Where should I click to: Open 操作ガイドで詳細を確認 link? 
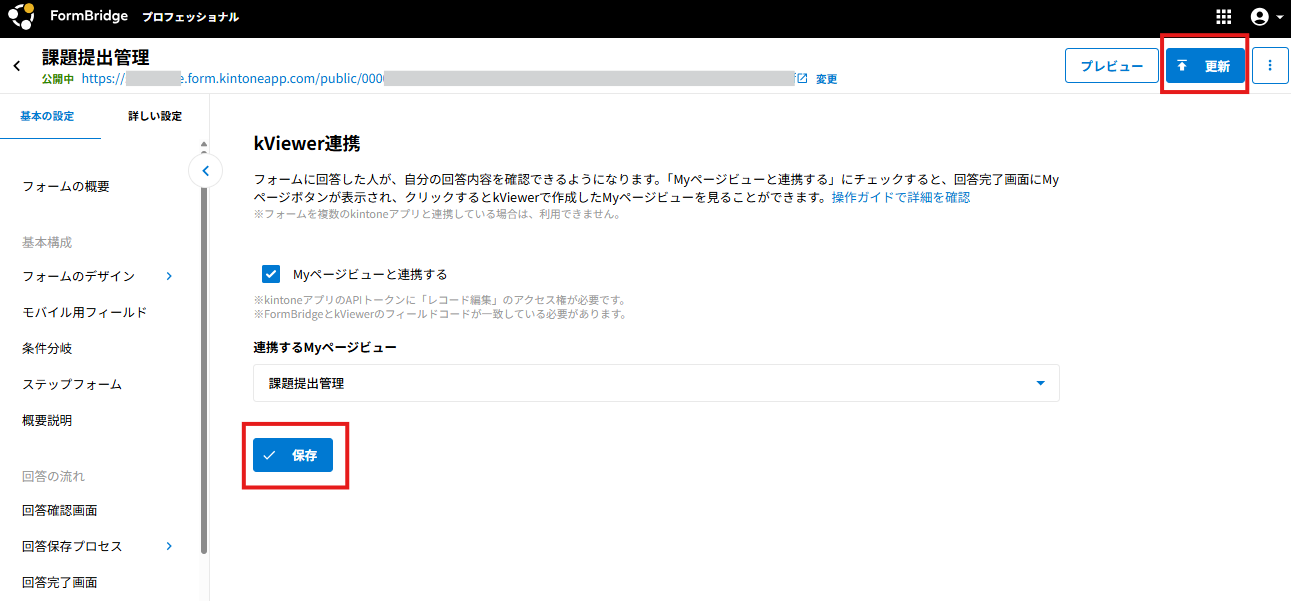point(900,198)
